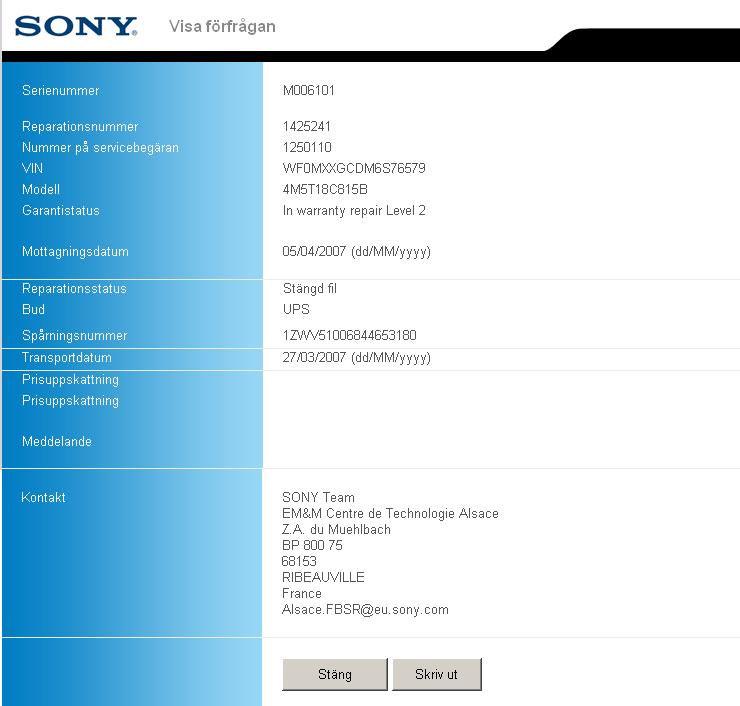Select city RIBEAUVILLE
Viewport: 740px width, 706px height.
tap(323, 577)
